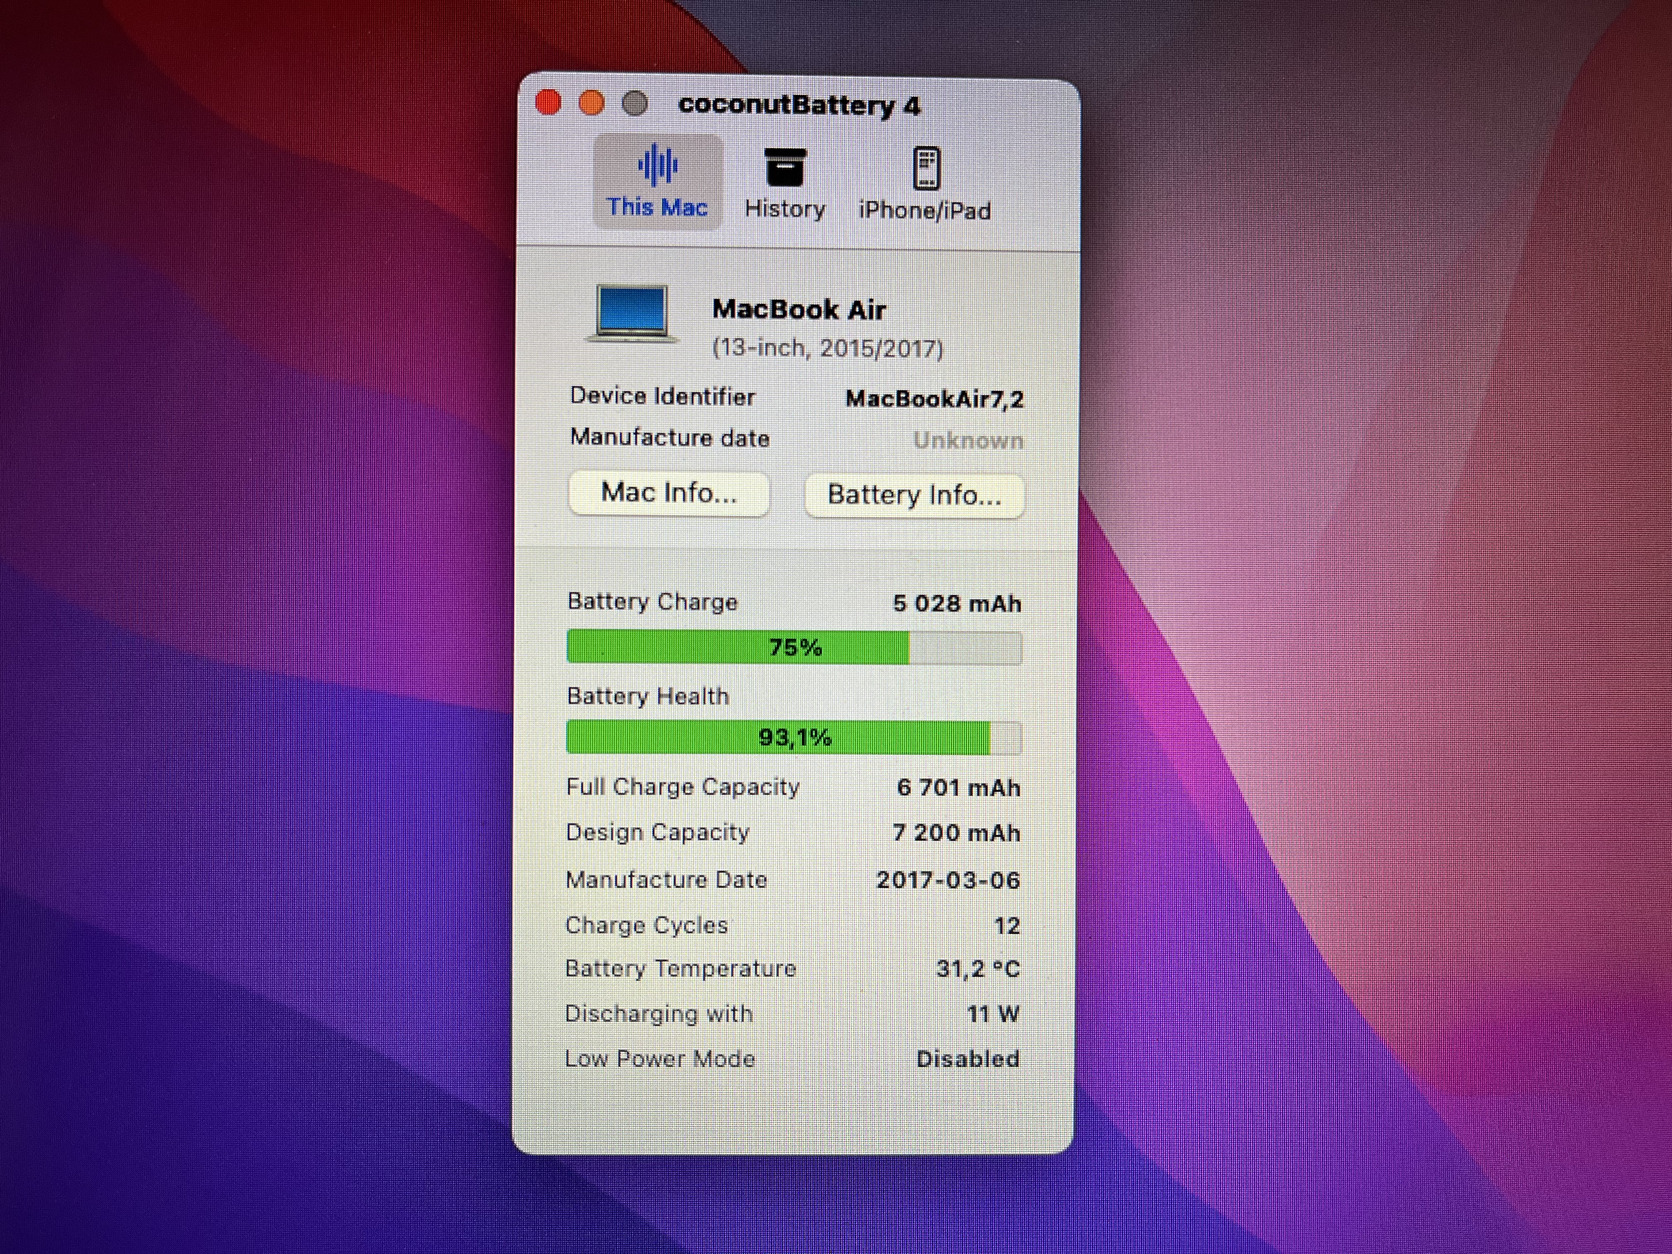Click the 6 701 mAh full capacity value
Screen dimensions: 1672x1254
959,788
